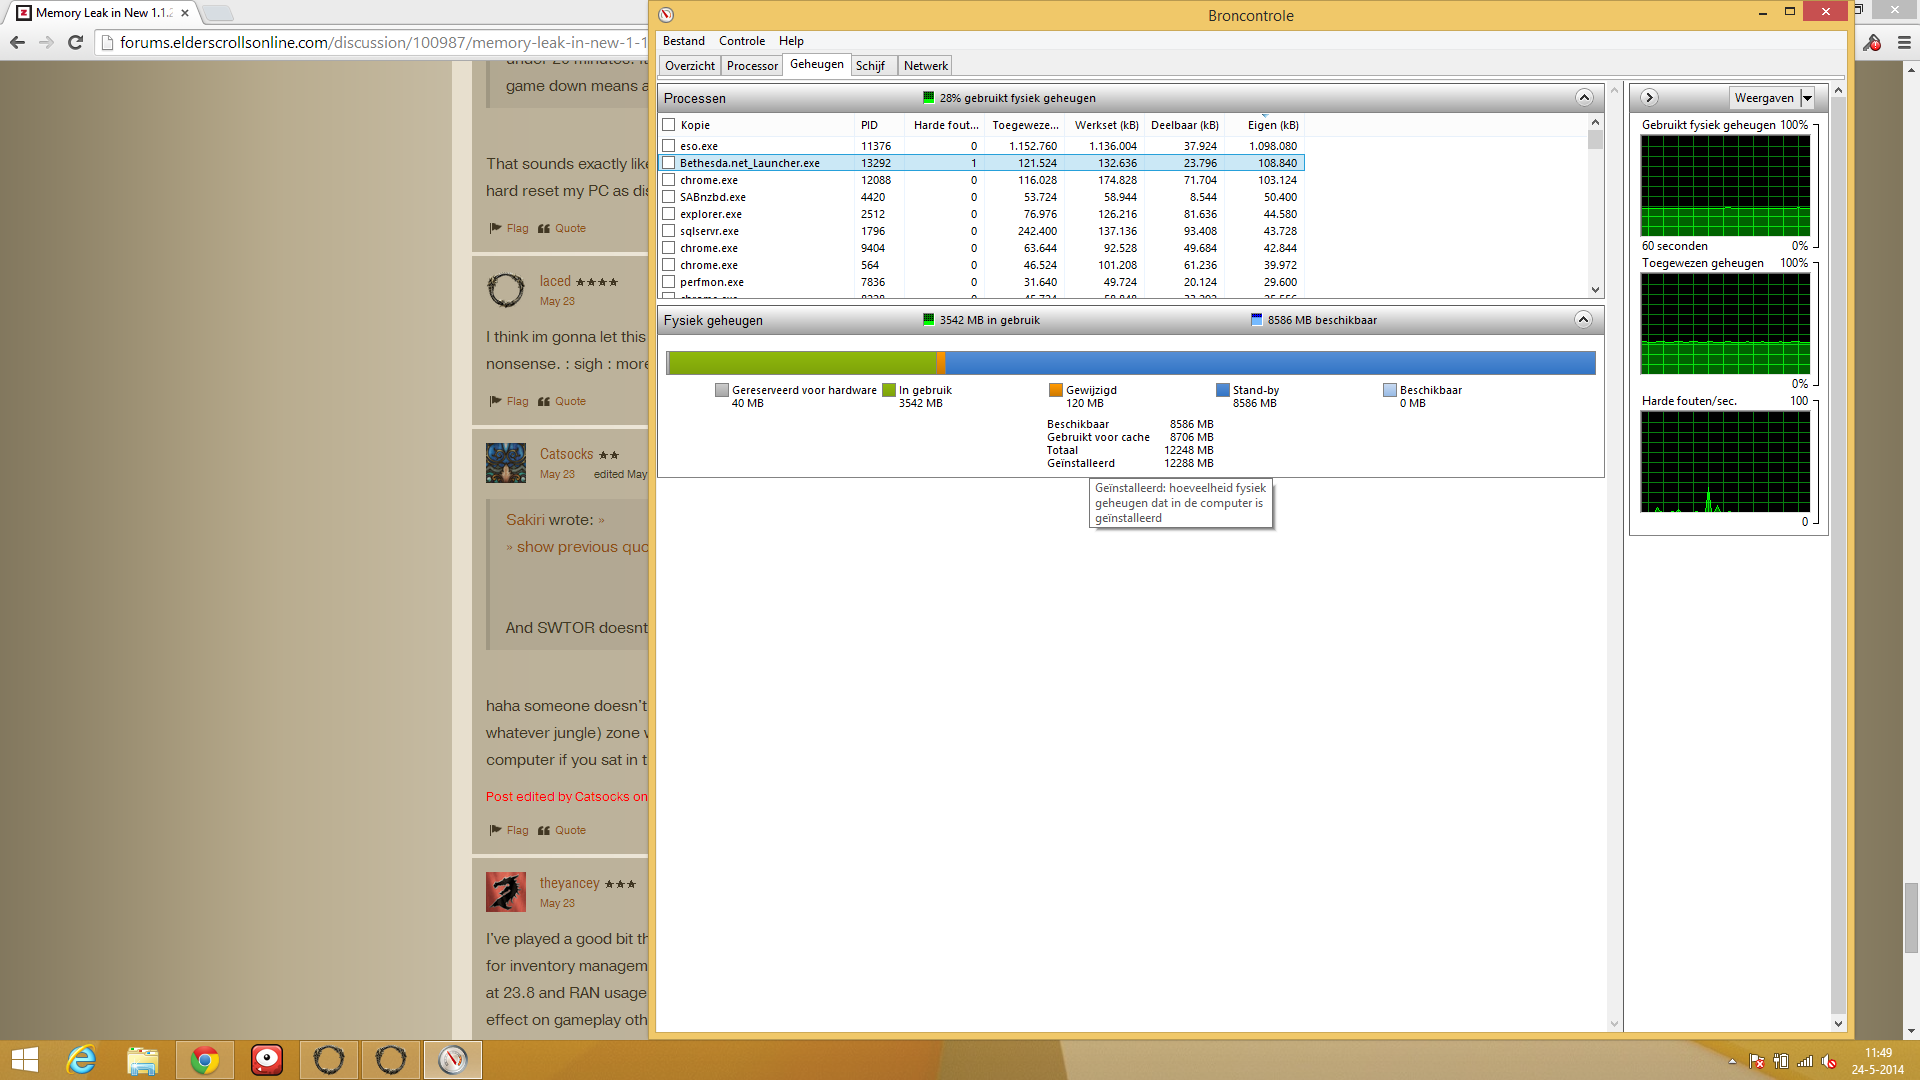The height and width of the screenshot is (1080, 1920).
Task: Switch to Processor tab
Action: [x=752, y=66]
